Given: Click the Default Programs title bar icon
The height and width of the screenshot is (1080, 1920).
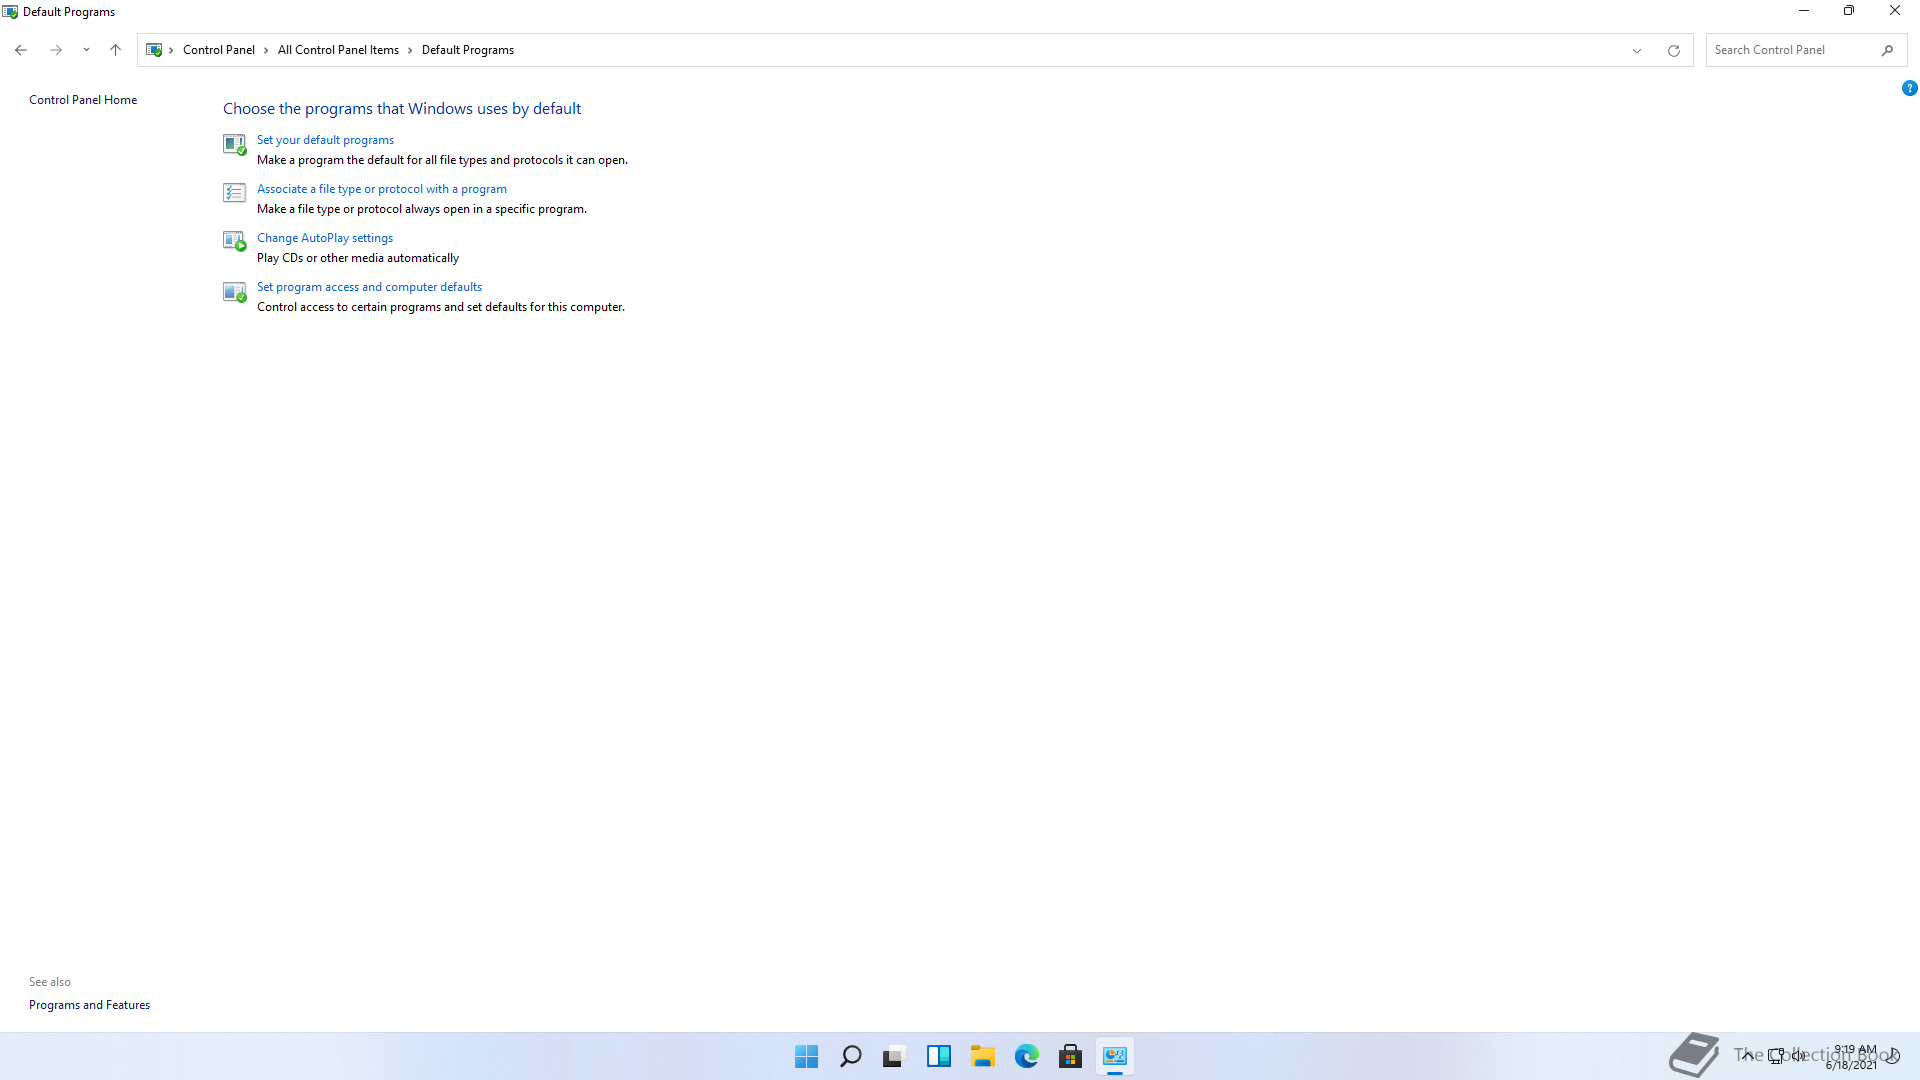Looking at the screenshot, I should click(10, 12).
